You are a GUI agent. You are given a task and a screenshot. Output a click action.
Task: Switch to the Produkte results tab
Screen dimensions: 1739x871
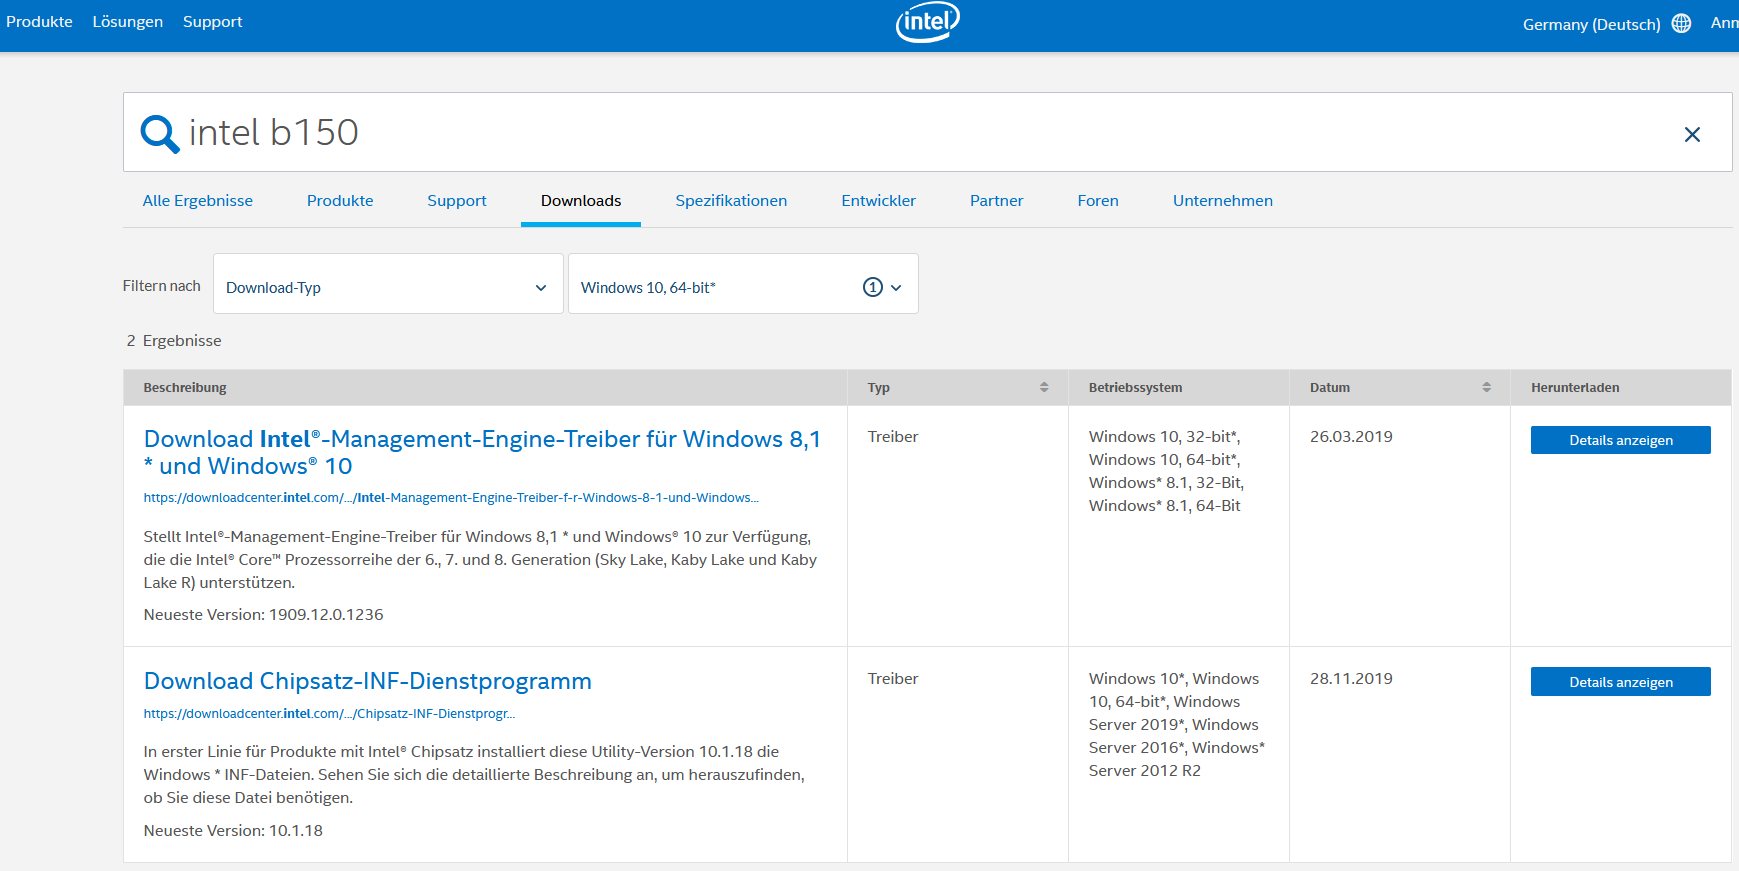click(x=340, y=201)
